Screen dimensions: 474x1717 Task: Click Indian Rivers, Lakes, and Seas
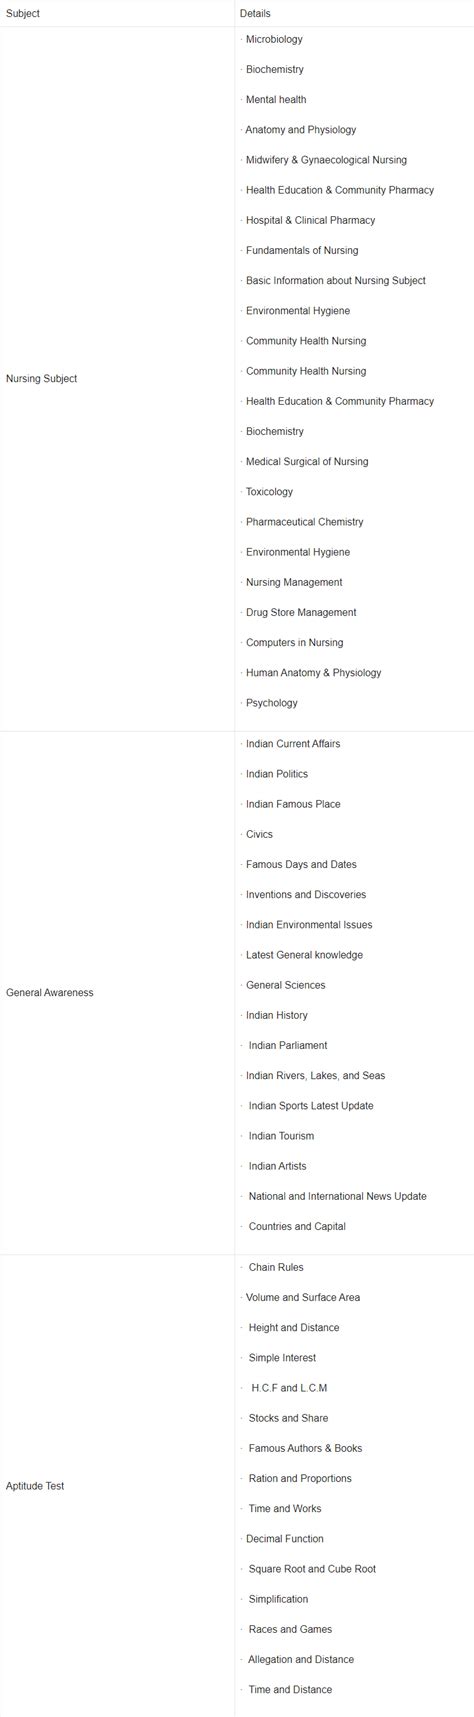tap(315, 1076)
